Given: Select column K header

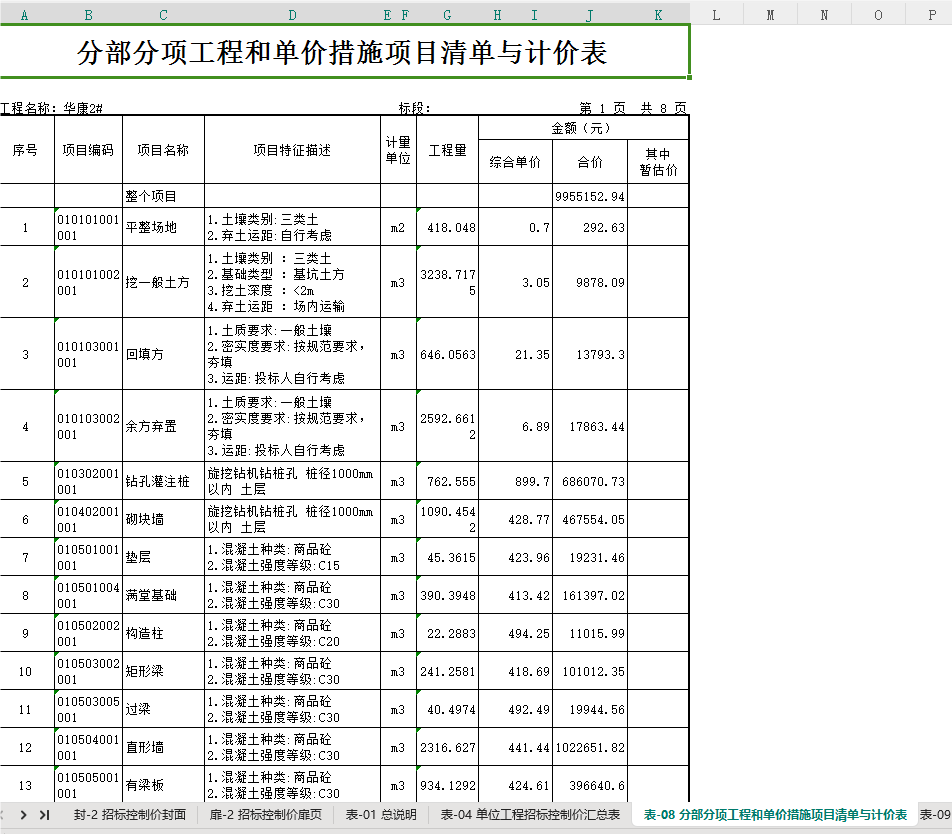Looking at the screenshot, I should pos(658,15).
